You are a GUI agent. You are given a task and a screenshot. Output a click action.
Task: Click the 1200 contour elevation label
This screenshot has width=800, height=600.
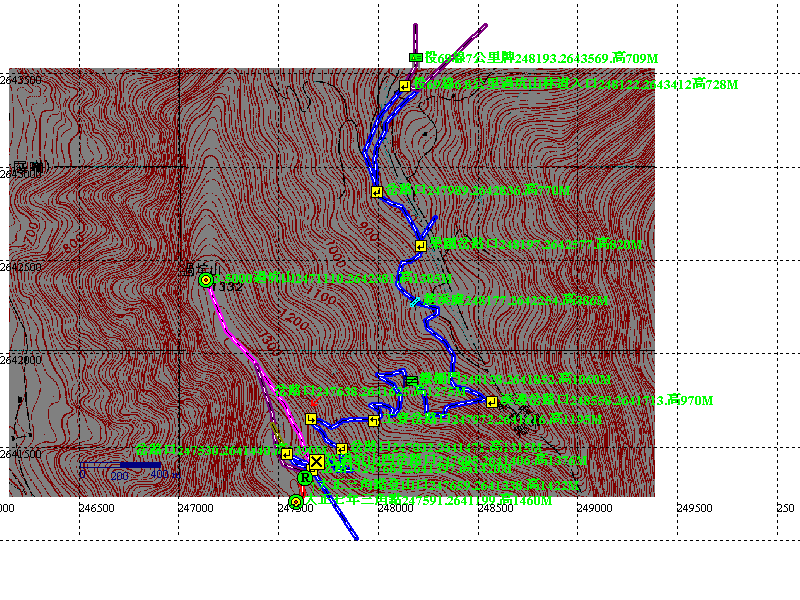tap(294, 321)
